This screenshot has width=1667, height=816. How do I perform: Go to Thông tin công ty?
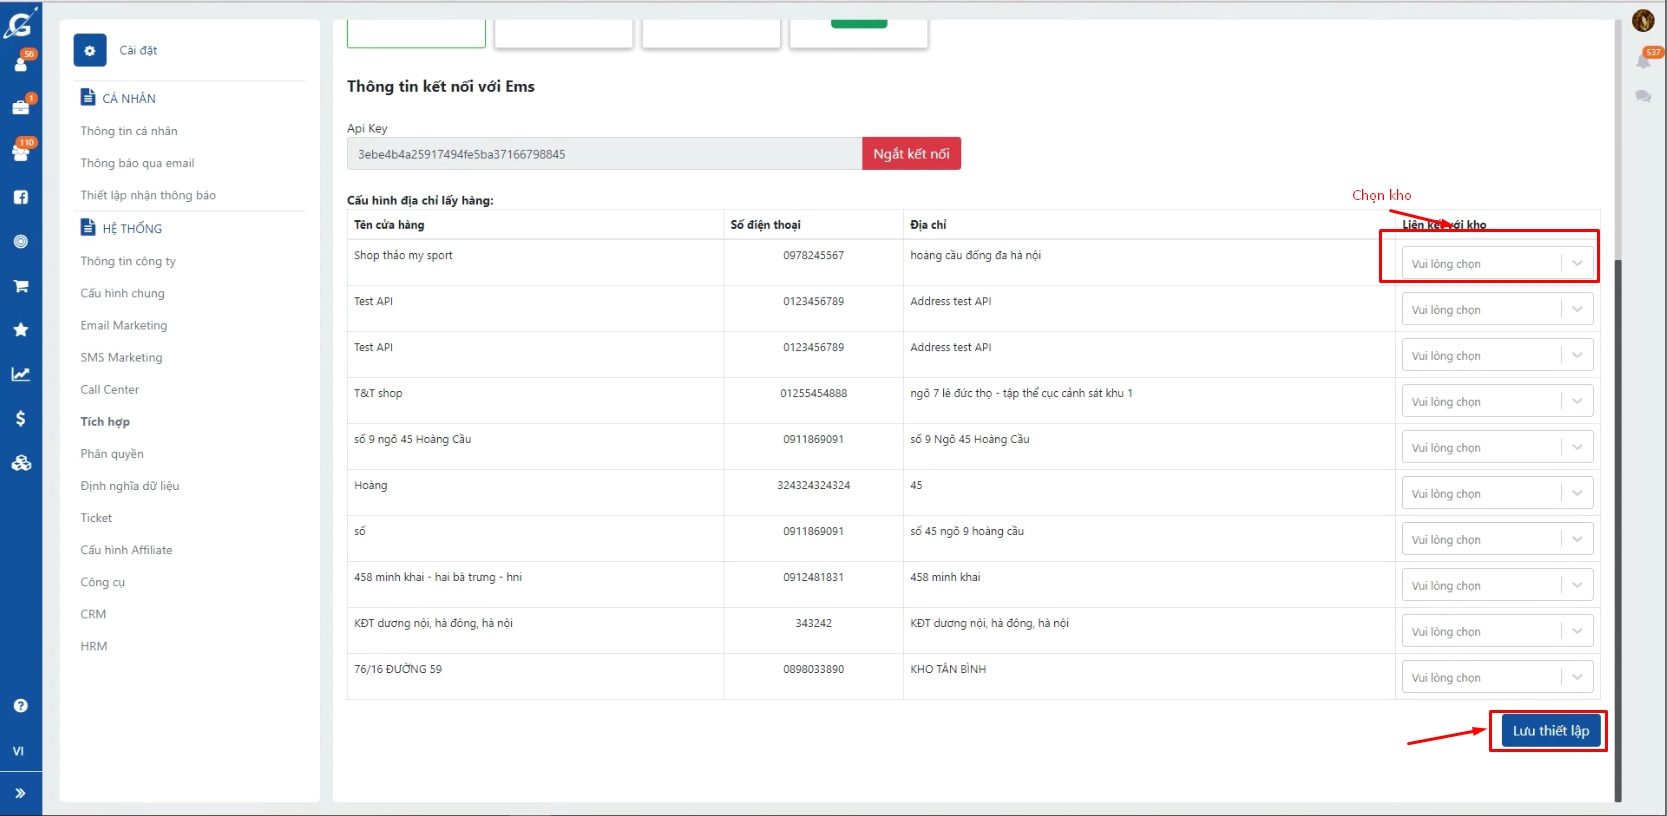128,261
